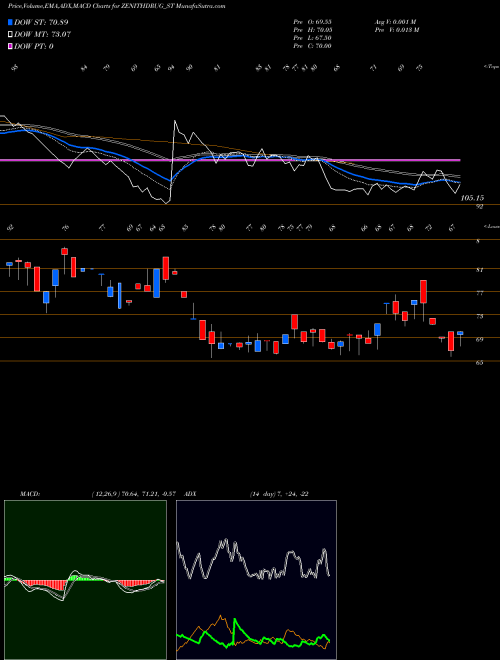Click the 77 level on the candlestick axis

pyautogui.click(x=479, y=293)
